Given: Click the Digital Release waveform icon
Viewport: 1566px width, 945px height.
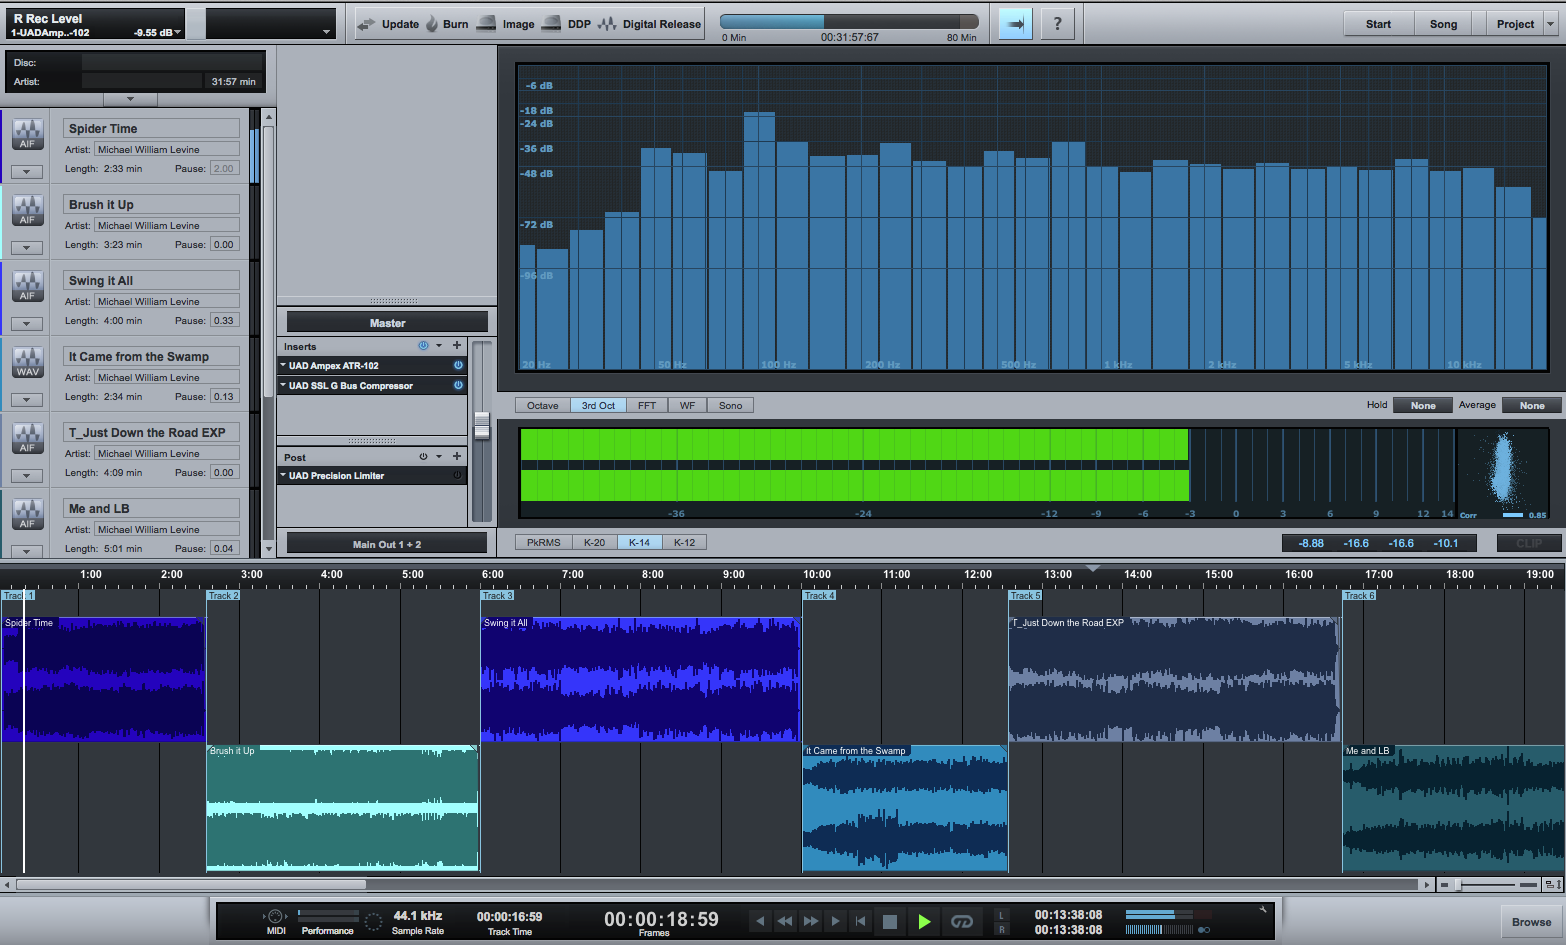Looking at the screenshot, I should (607, 24).
